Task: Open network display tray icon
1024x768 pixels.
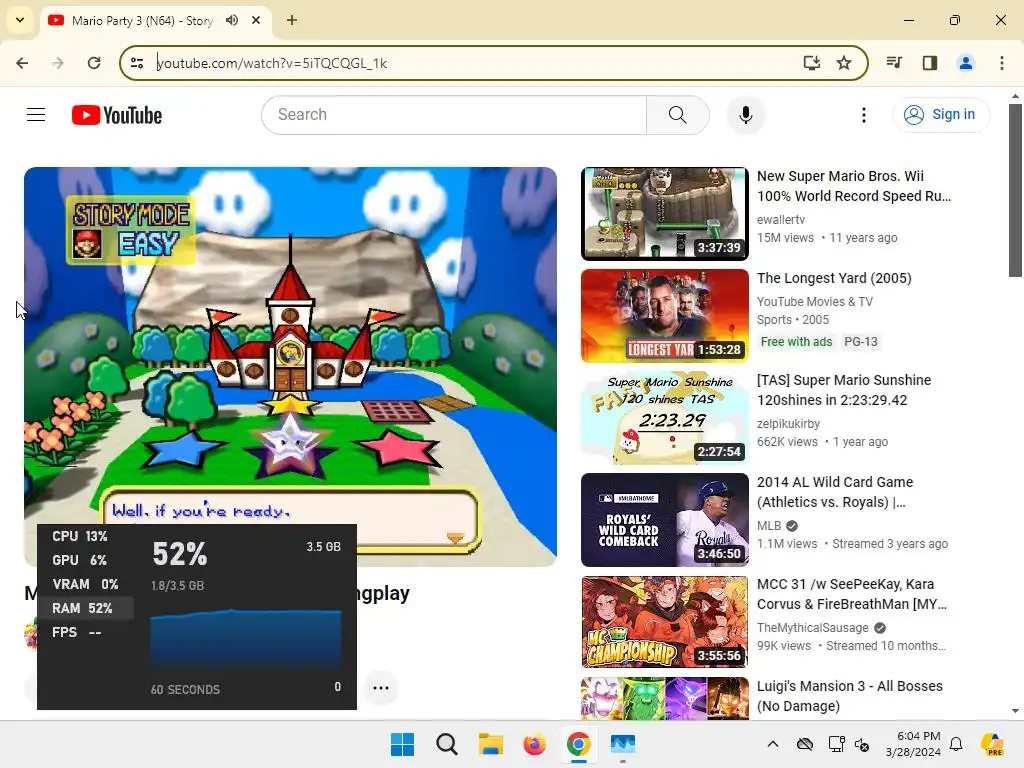Action: 836,744
